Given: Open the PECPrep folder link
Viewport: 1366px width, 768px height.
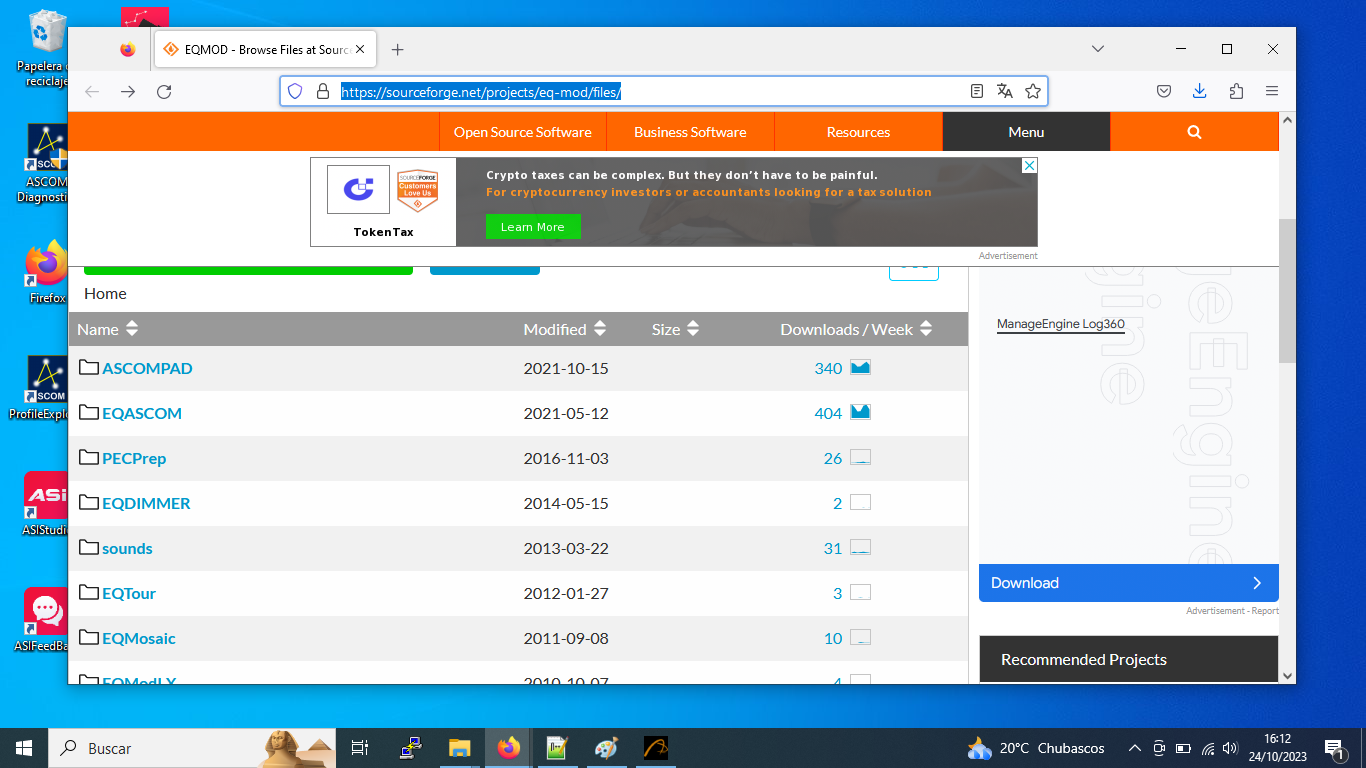Looking at the screenshot, I should tap(134, 458).
